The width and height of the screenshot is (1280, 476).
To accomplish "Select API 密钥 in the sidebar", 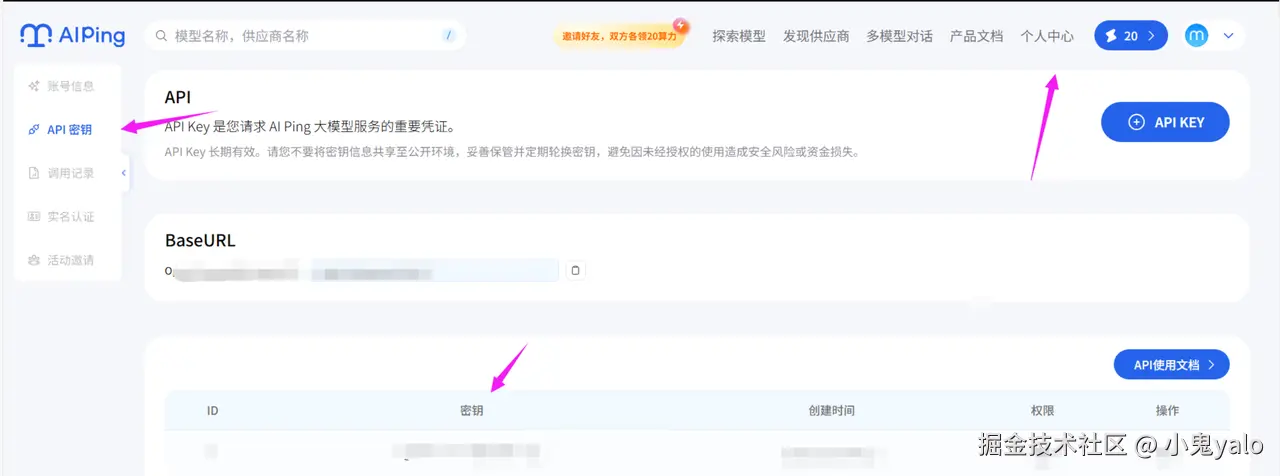I will coord(62,129).
